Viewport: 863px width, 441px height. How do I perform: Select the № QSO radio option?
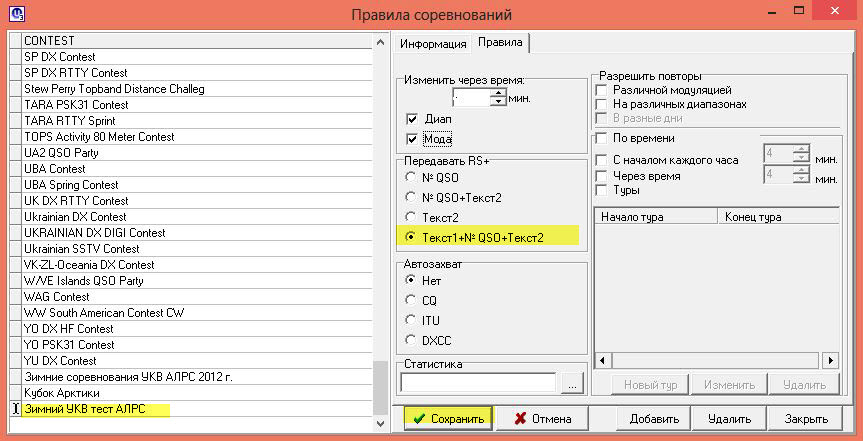[x=411, y=177]
